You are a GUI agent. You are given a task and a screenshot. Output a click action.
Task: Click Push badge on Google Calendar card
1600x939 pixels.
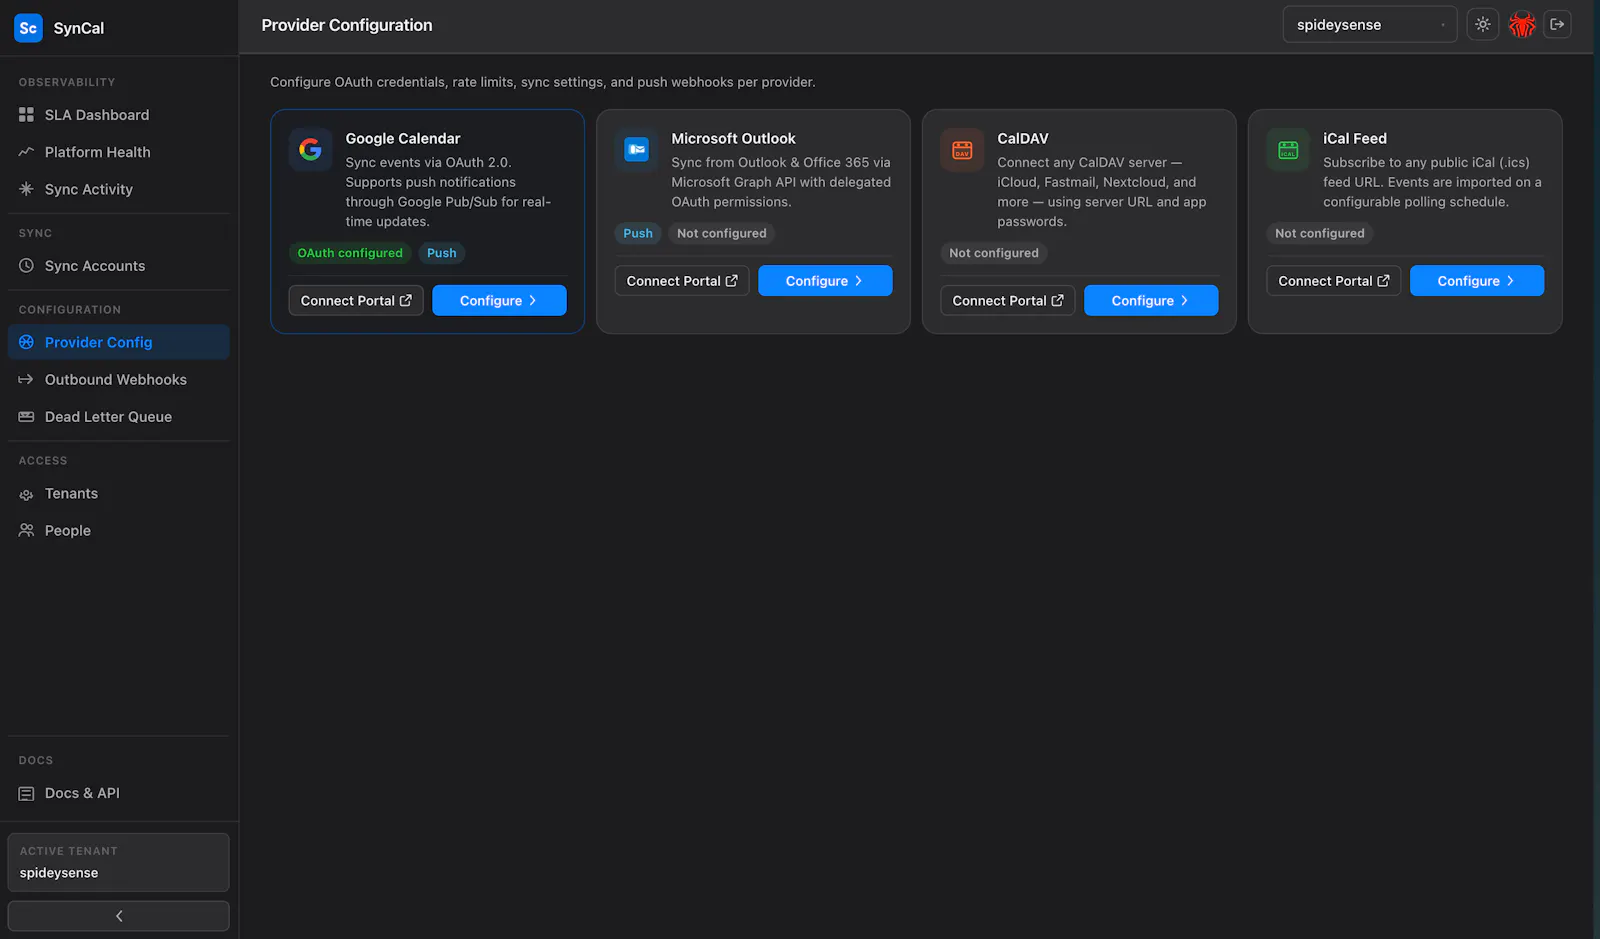pyautogui.click(x=442, y=253)
